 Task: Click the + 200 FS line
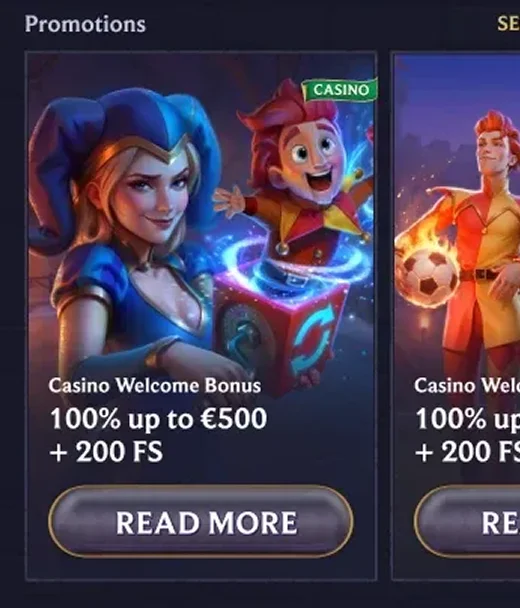[x=106, y=452]
